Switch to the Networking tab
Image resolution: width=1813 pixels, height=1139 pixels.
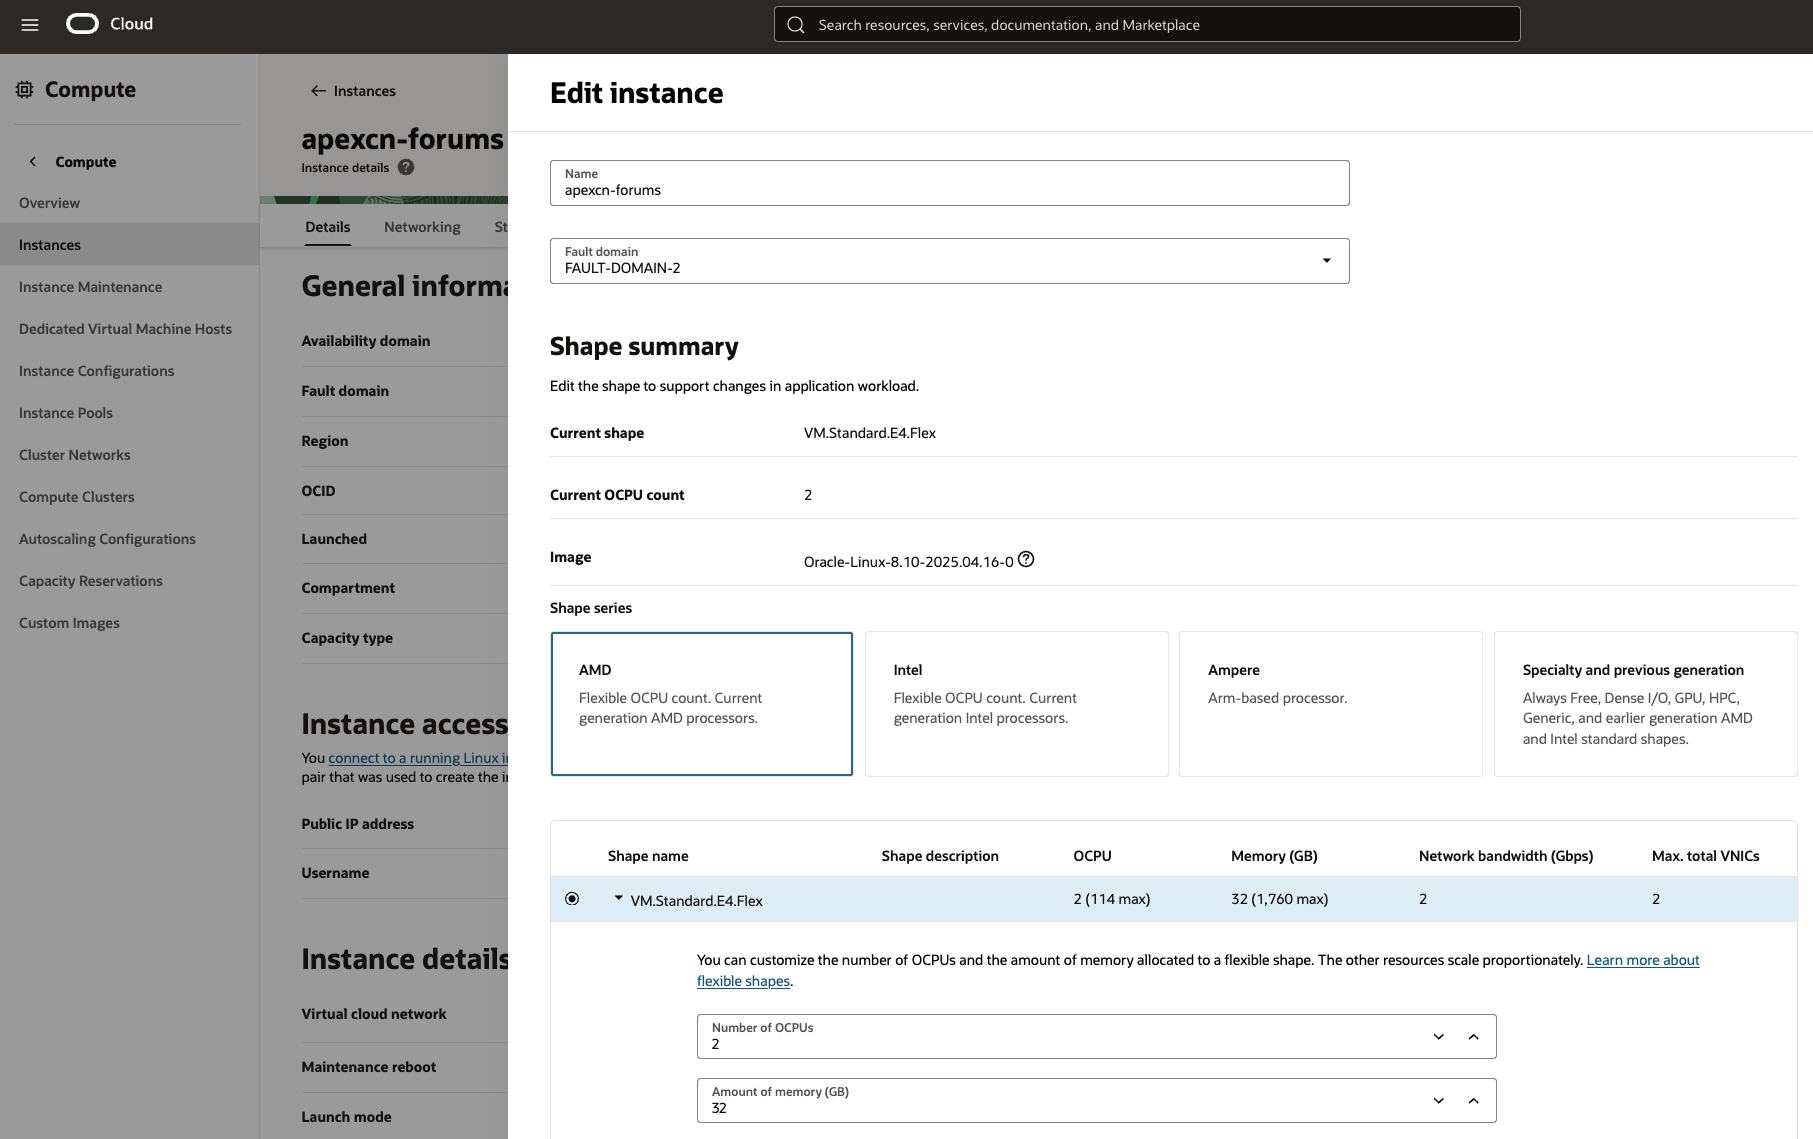pyautogui.click(x=422, y=227)
